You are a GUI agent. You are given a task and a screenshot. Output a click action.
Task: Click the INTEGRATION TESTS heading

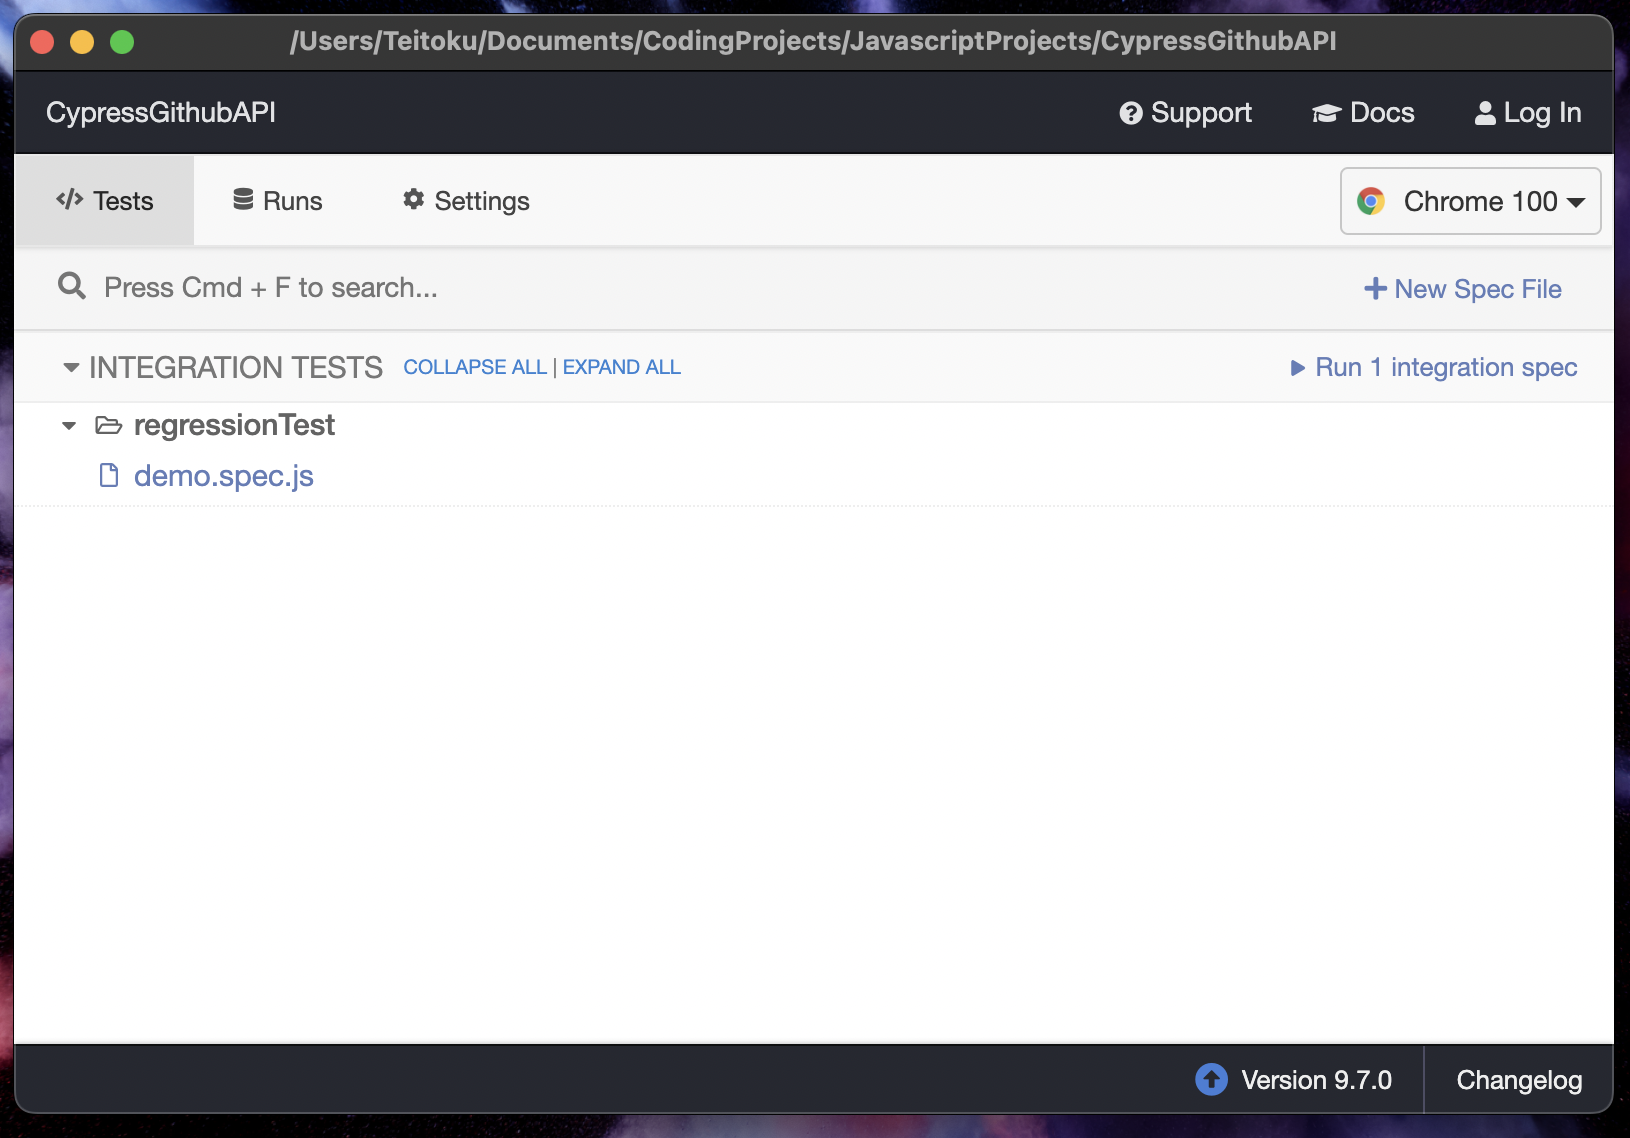click(236, 368)
